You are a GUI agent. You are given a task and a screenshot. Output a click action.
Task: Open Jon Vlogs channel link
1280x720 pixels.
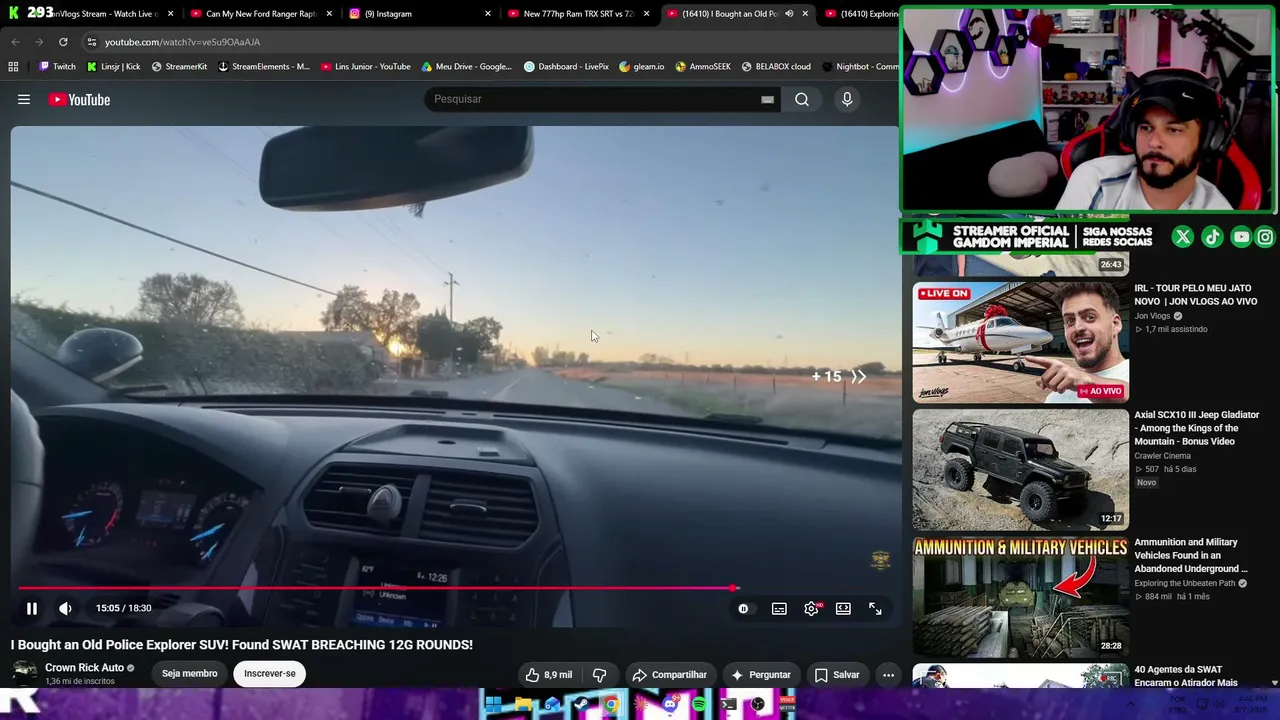(1152, 316)
